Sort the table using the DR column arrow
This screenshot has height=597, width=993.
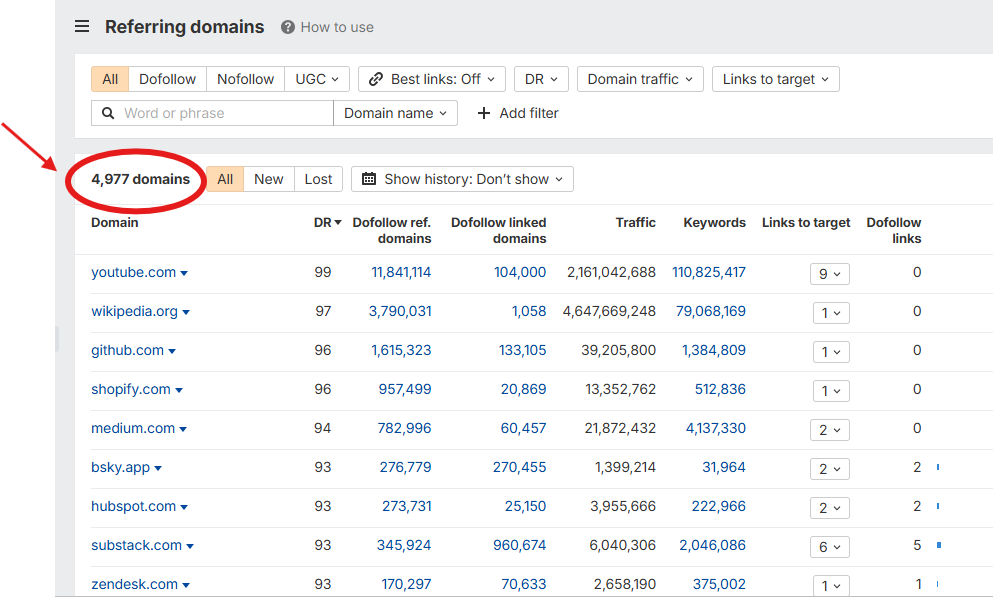click(336, 222)
